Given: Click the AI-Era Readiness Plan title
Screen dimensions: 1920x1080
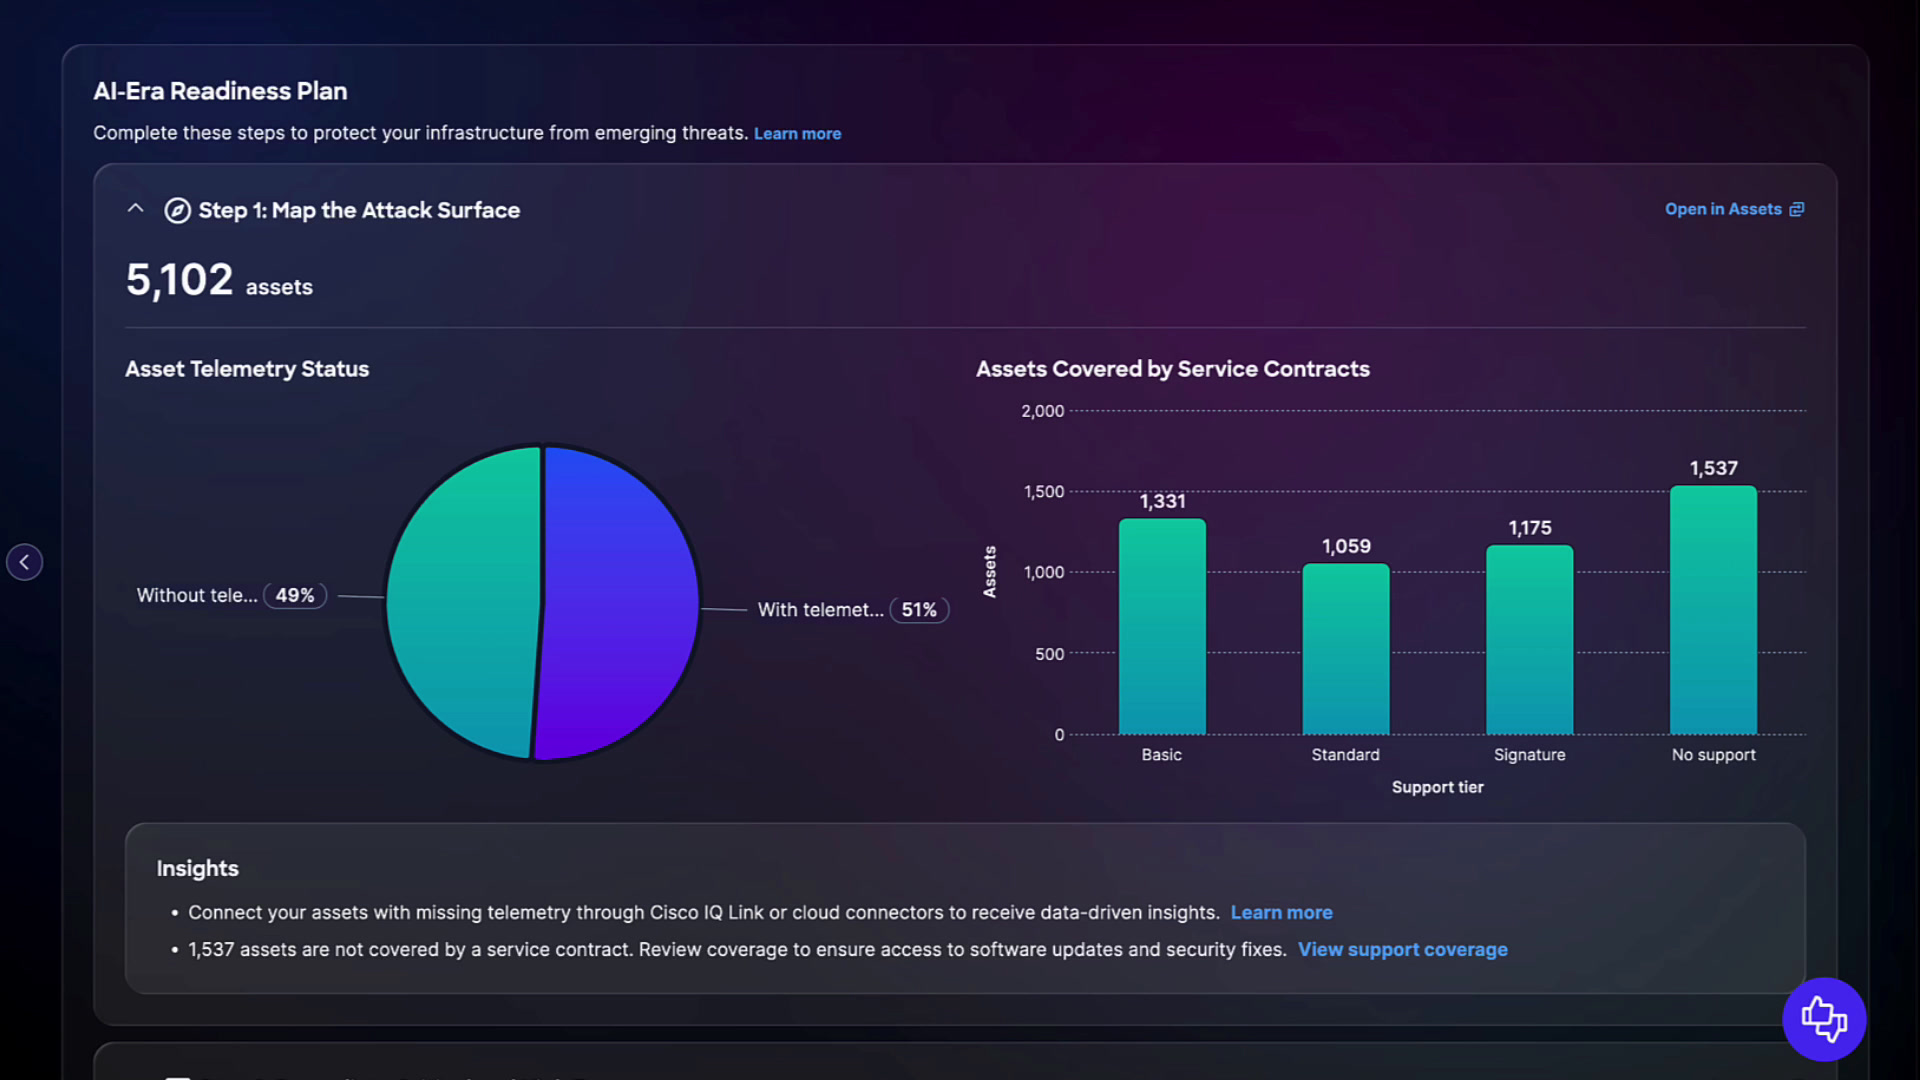Looking at the screenshot, I should point(220,91).
